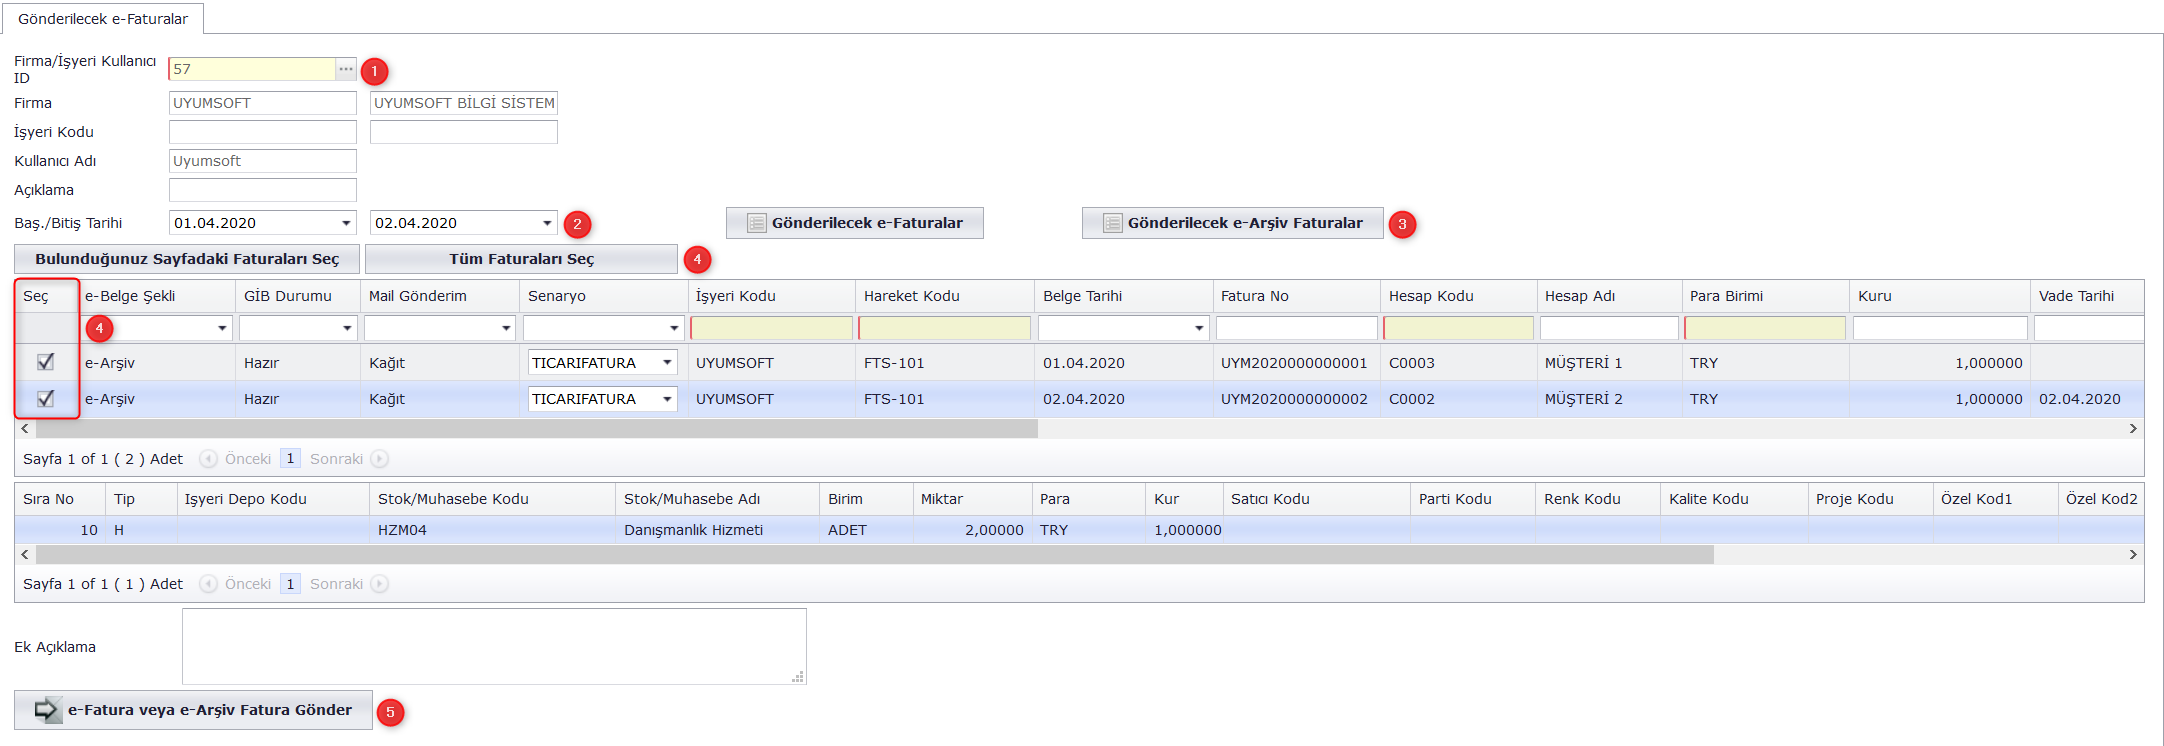Go to next page icon in invoice grid
The image size is (2164, 746).
tap(379, 459)
